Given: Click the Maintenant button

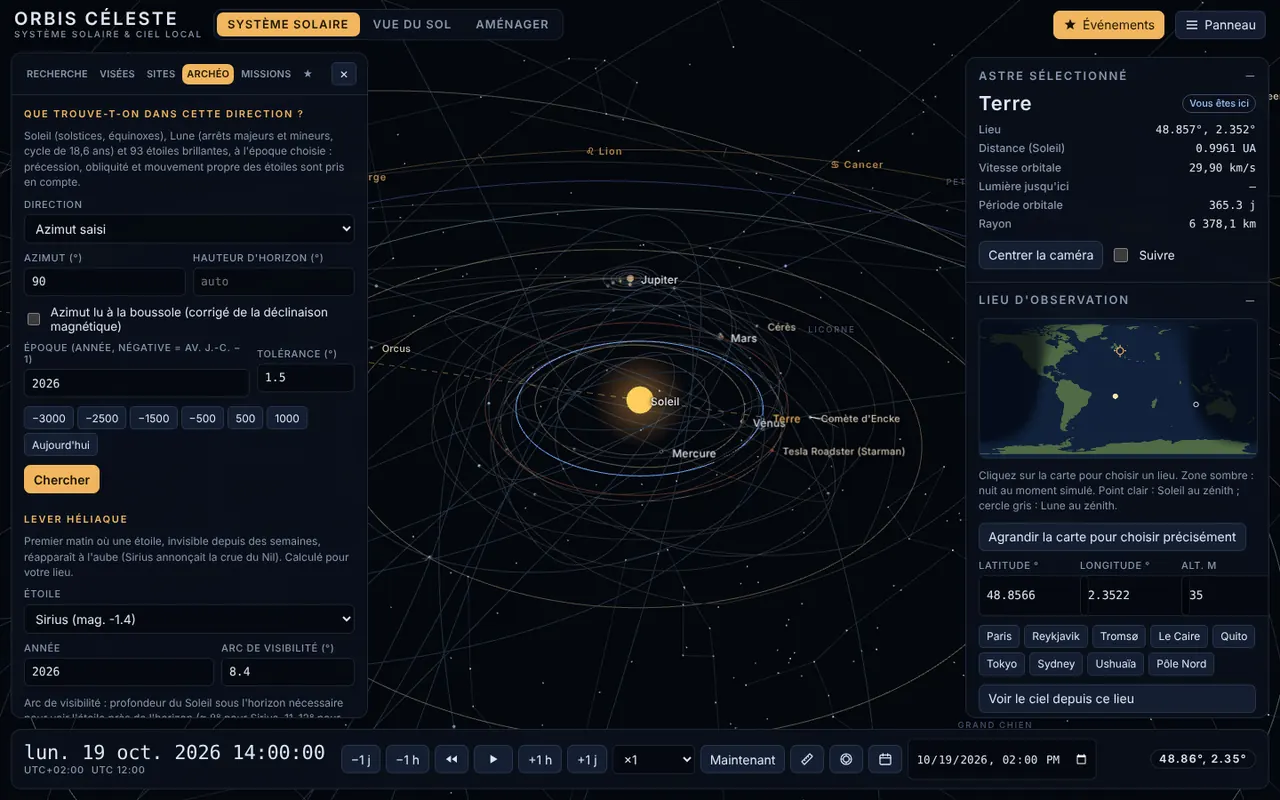Looking at the screenshot, I should [x=742, y=759].
